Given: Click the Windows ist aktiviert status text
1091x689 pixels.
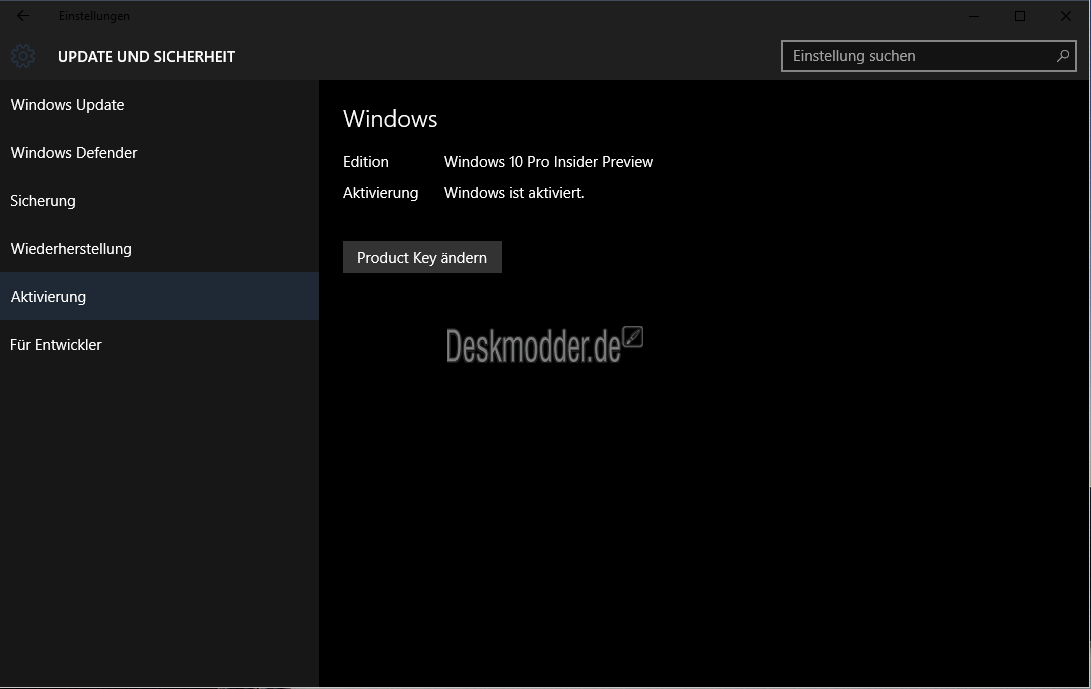Looking at the screenshot, I should (x=514, y=193).
